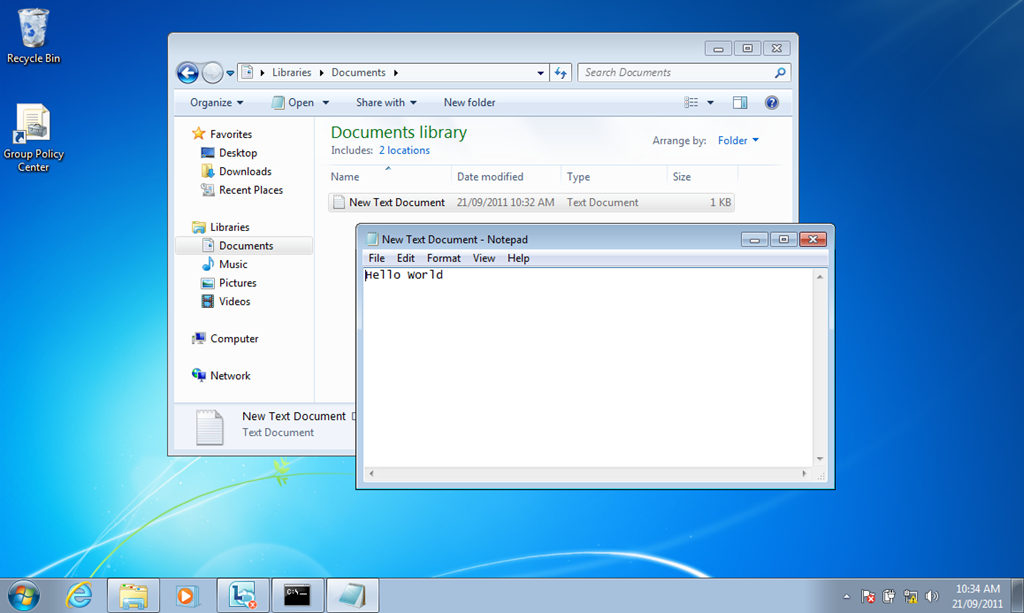Open the File menu in Notepad

point(376,258)
